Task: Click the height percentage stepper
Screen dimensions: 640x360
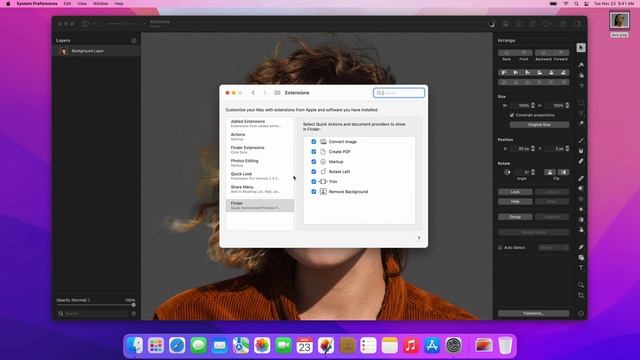Action: point(567,105)
